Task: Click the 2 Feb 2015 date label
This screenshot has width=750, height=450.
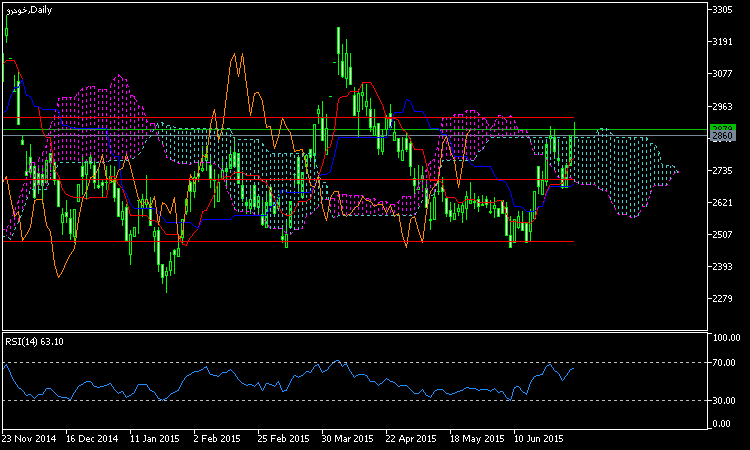Action: [217, 439]
